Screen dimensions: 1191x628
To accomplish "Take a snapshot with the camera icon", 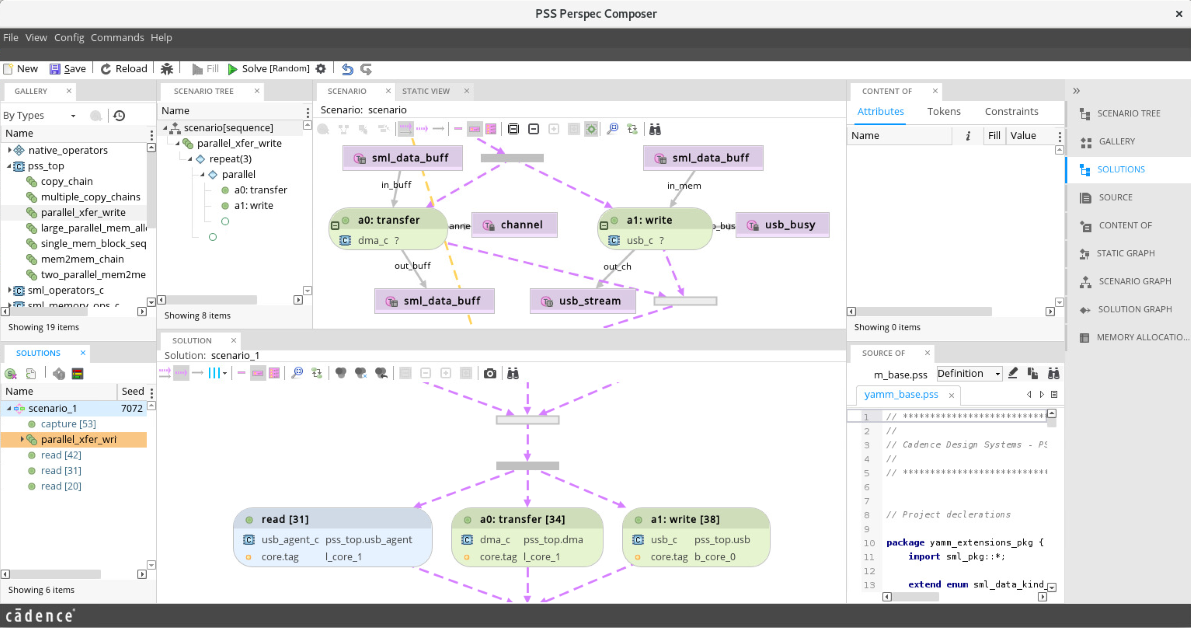I will coord(490,373).
